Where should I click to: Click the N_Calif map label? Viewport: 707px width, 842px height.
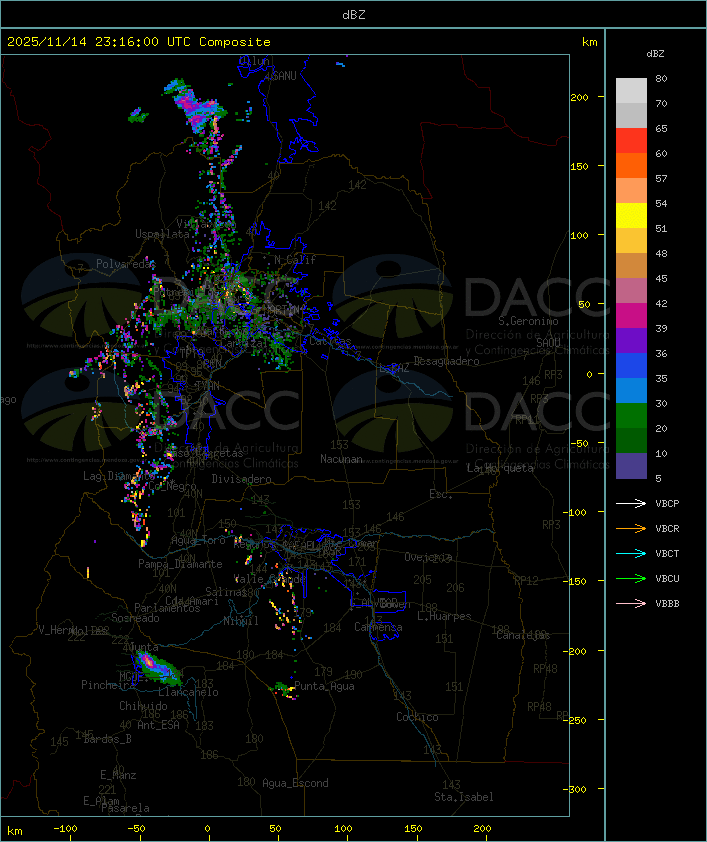click(295, 260)
